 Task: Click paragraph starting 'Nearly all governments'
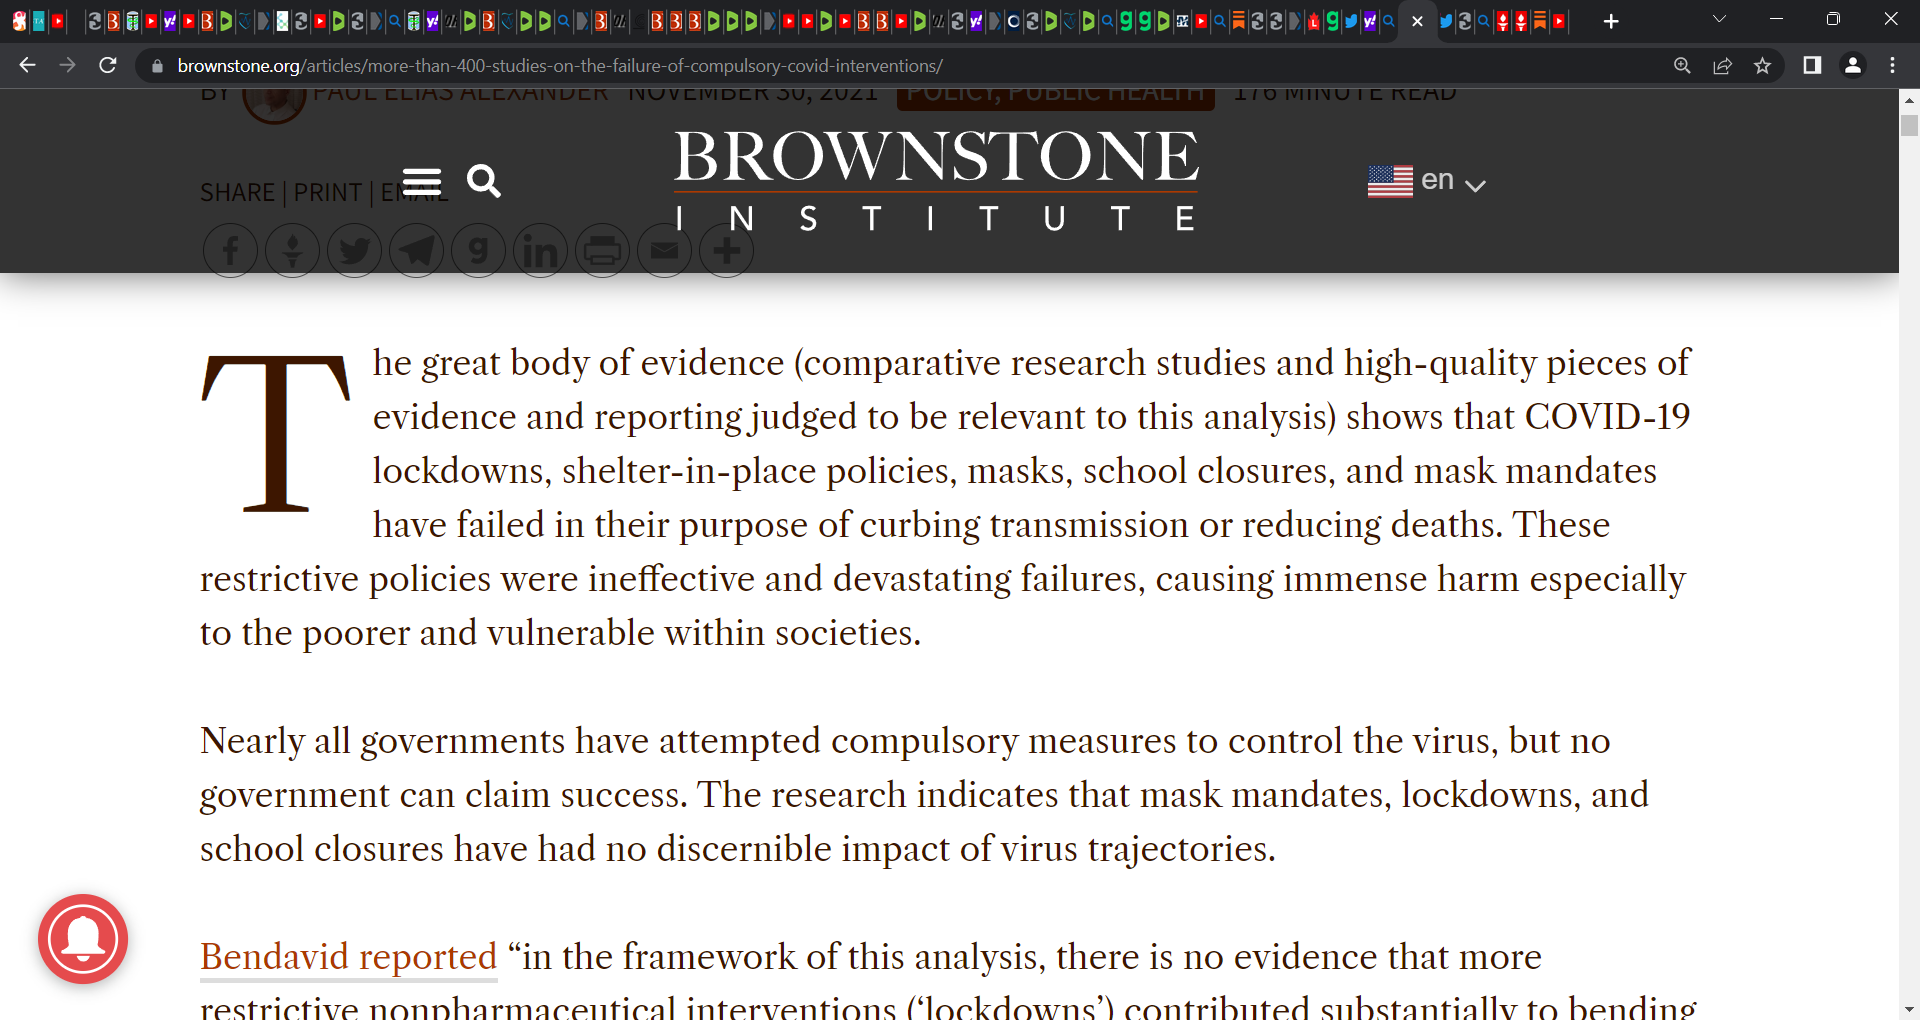(924, 795)
